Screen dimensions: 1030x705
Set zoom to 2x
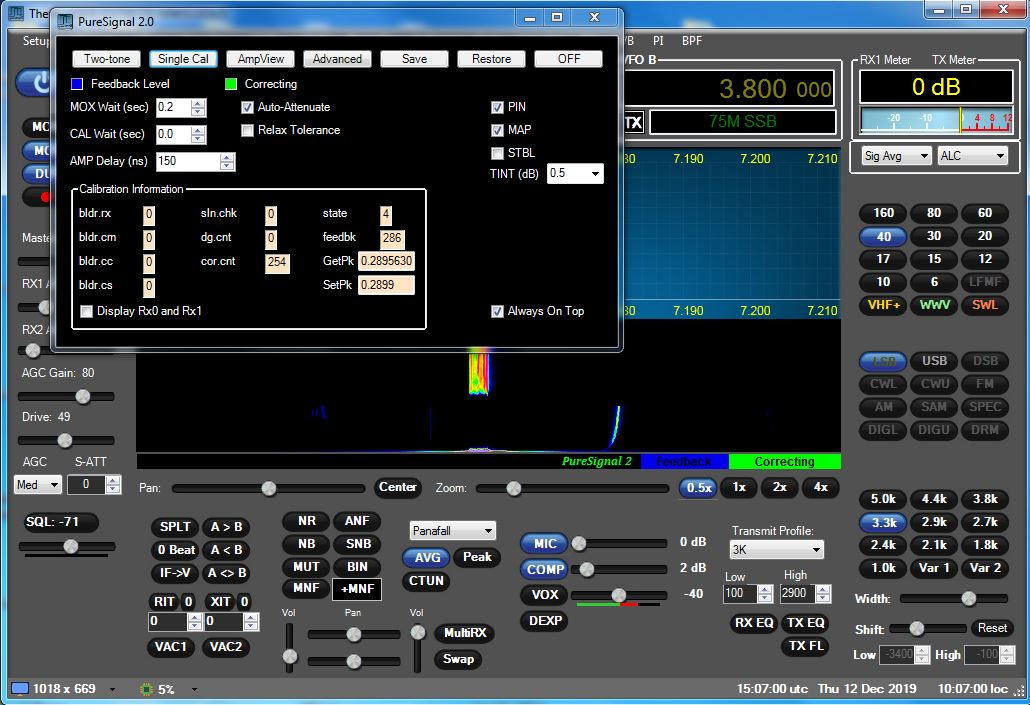[x=780, y=488]
